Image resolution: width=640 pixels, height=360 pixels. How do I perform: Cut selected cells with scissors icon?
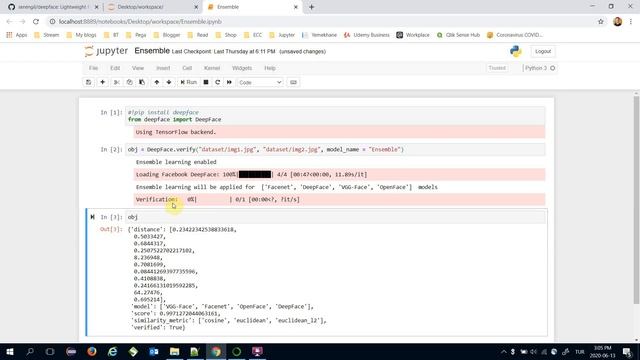click(x=117, y=82)
